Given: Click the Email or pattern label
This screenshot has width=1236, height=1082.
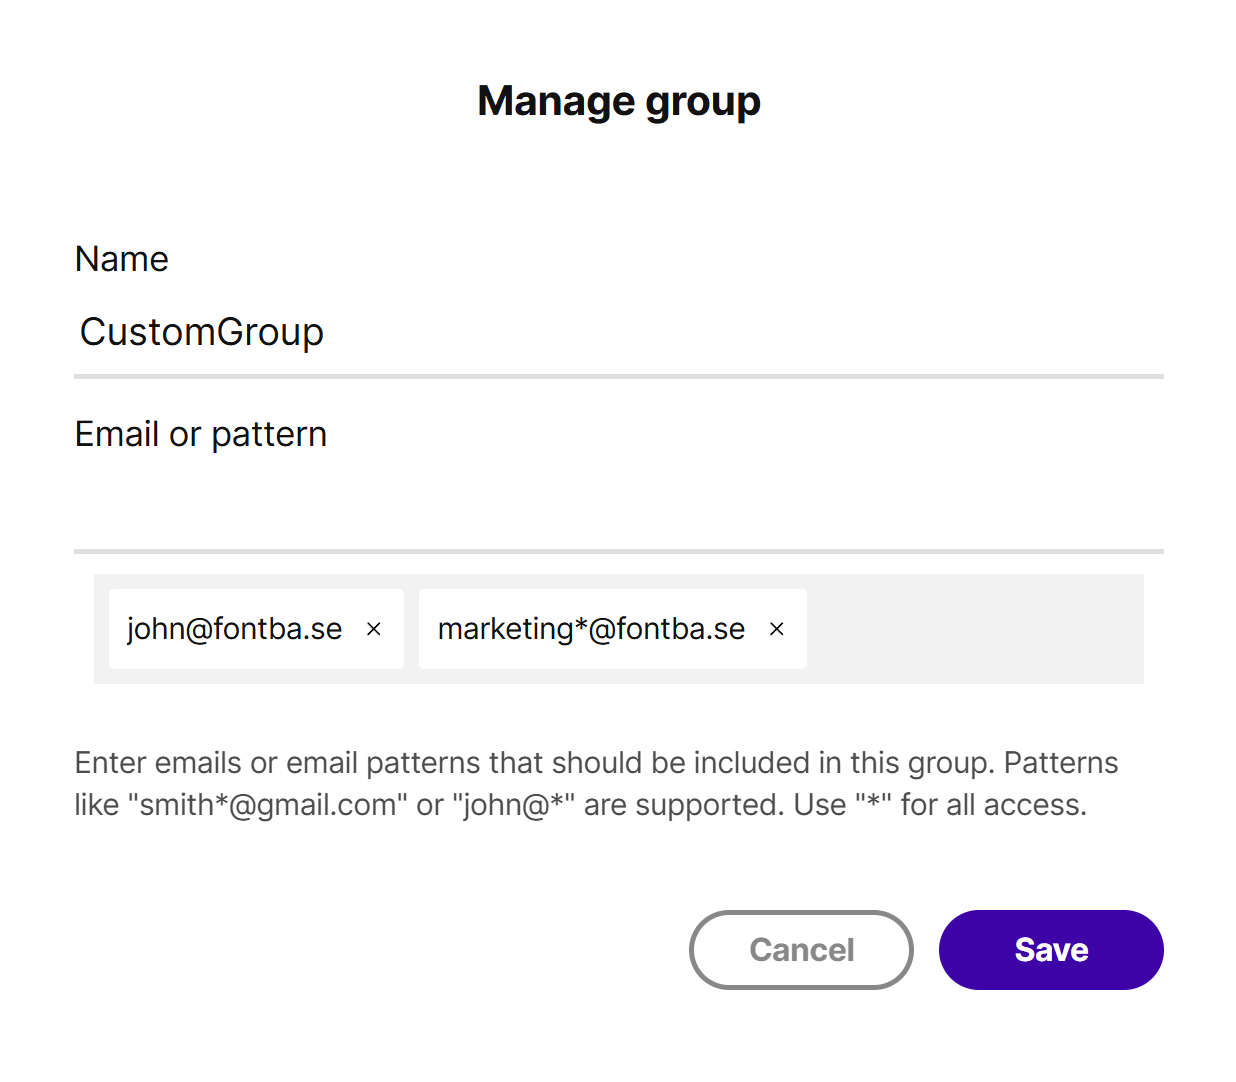Looking at the screenshot, I should pos(201,434).
